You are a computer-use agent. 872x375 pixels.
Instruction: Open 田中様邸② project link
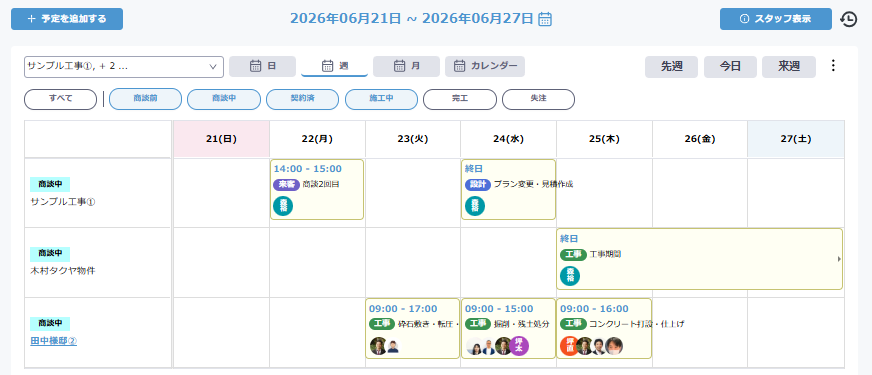[x=53, y=341]
